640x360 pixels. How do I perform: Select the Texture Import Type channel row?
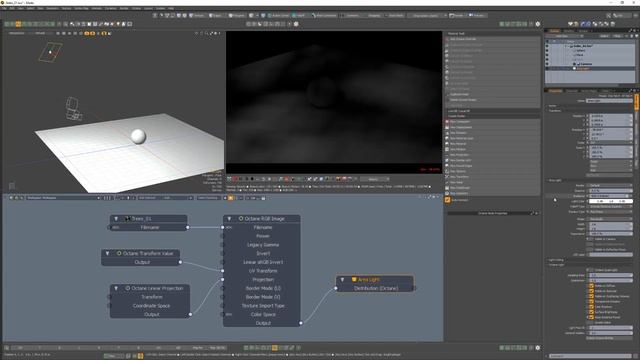click(263, 306)
